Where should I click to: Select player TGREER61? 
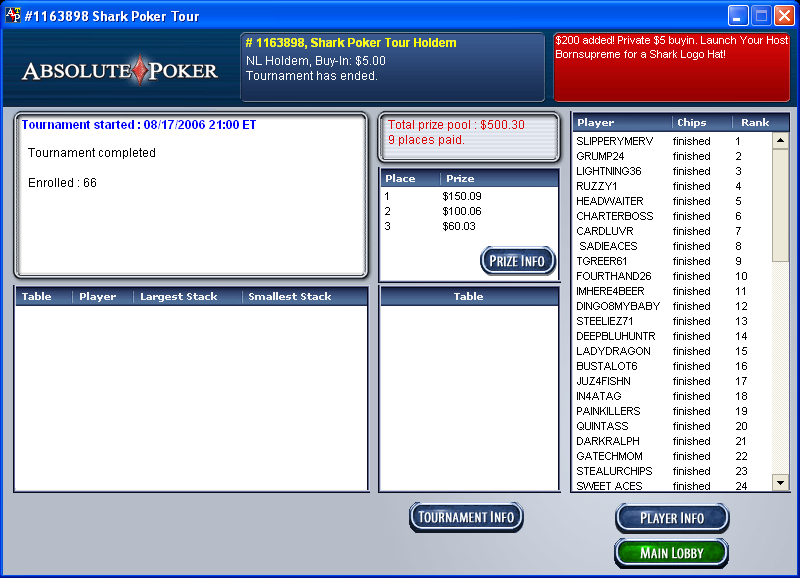[x=672, y=261]
